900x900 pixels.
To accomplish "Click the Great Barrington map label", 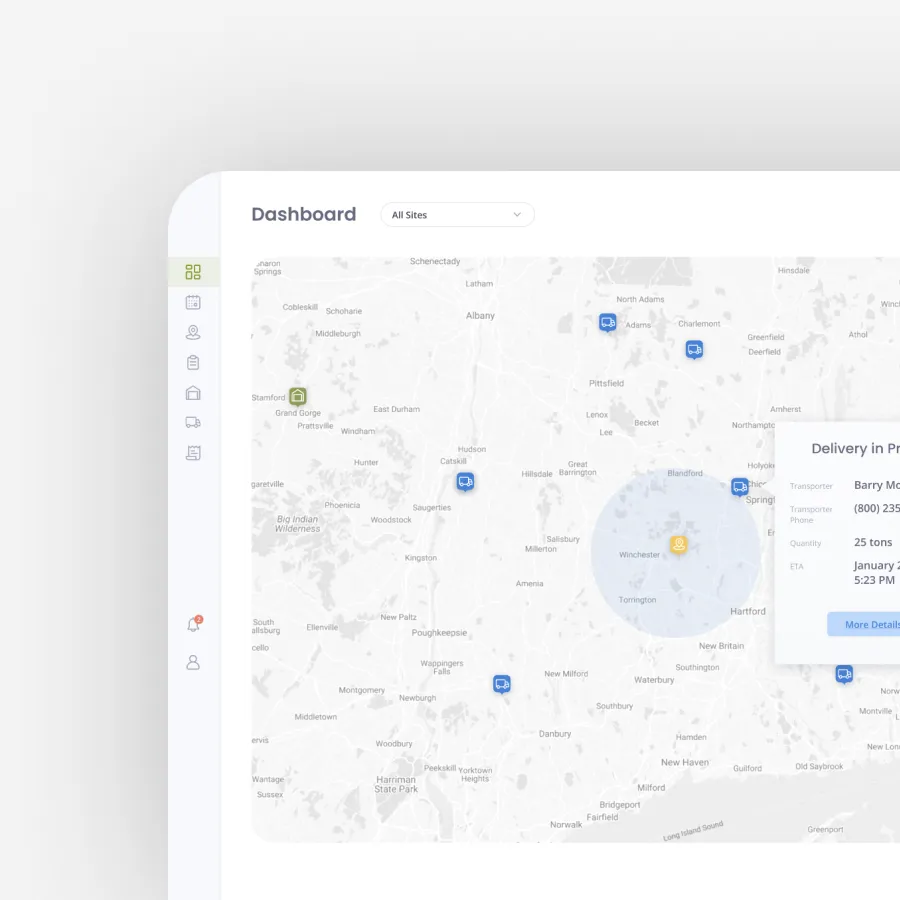I will [577, 468].
